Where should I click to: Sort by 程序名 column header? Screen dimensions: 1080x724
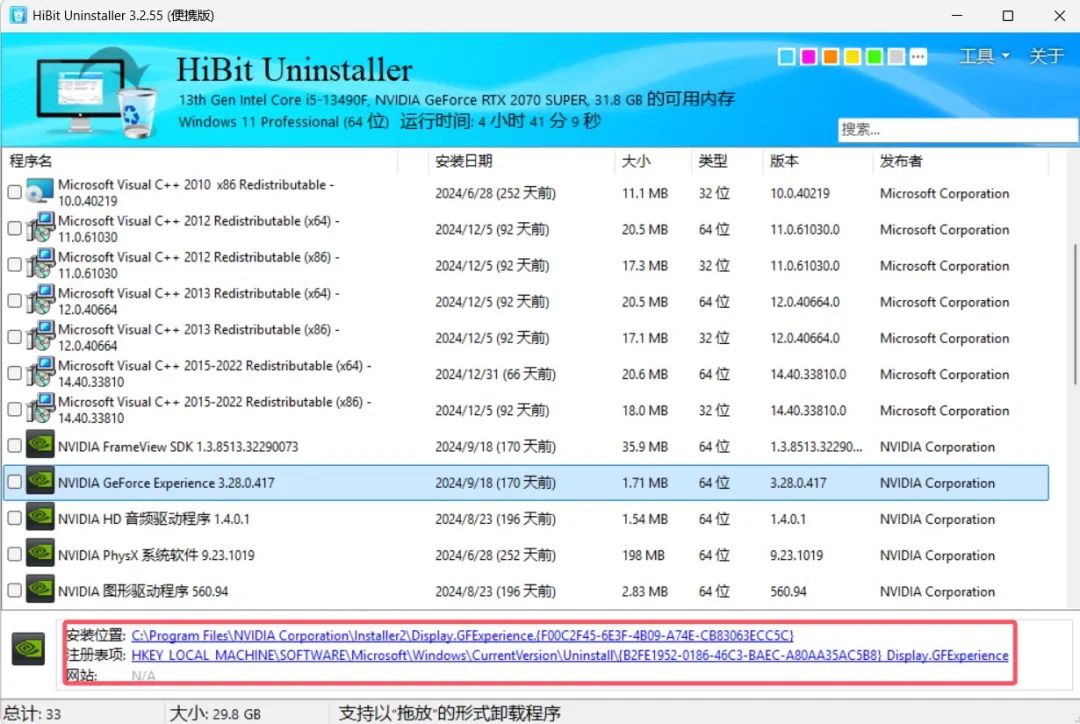click(201, 161)
